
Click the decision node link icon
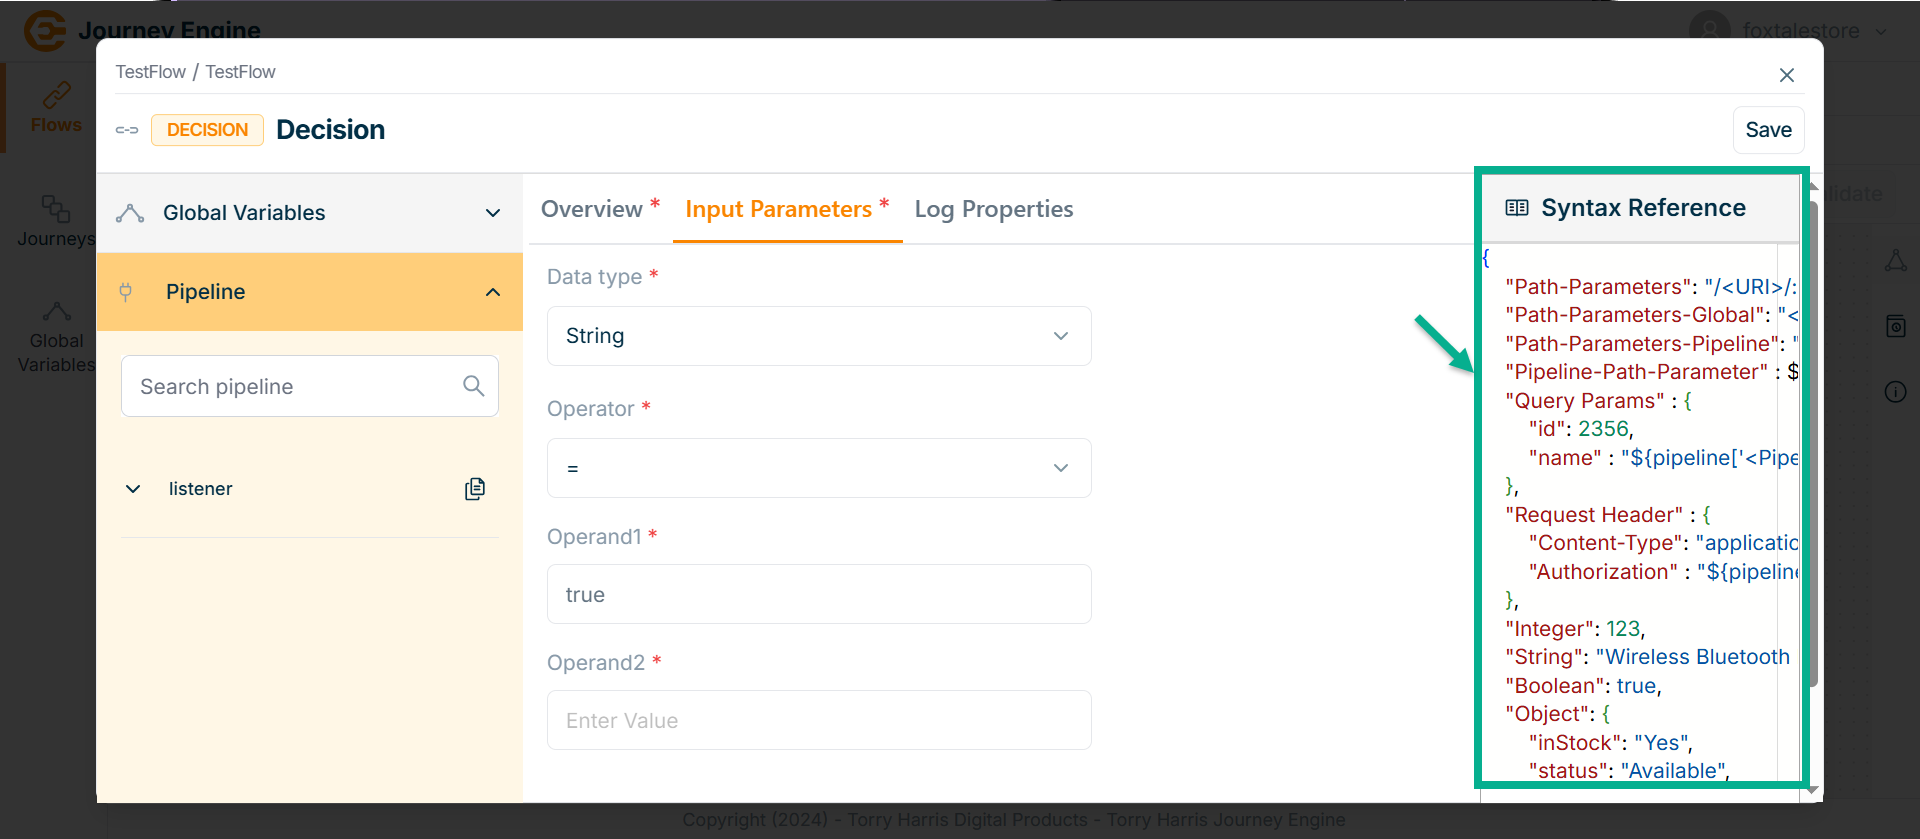[127, 130]
